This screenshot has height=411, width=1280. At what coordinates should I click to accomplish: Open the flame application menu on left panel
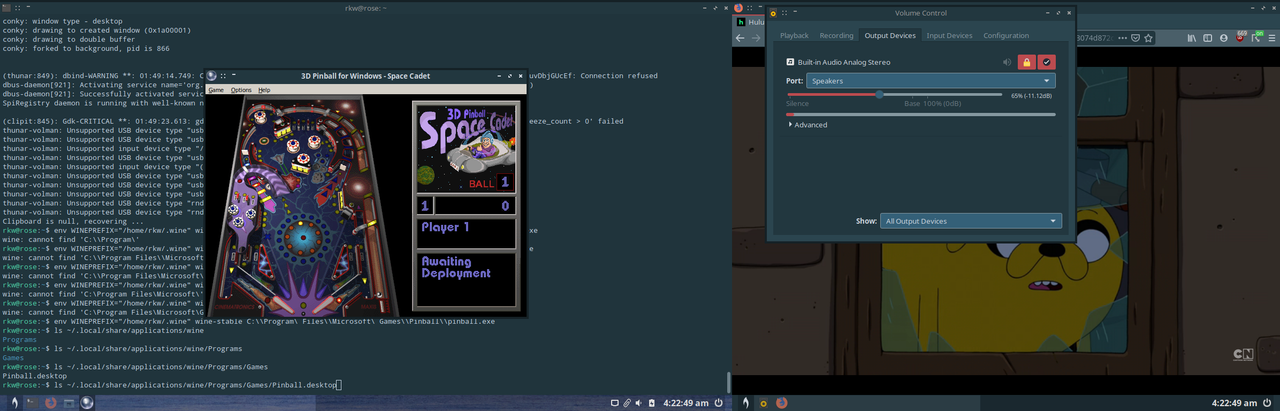13,403
